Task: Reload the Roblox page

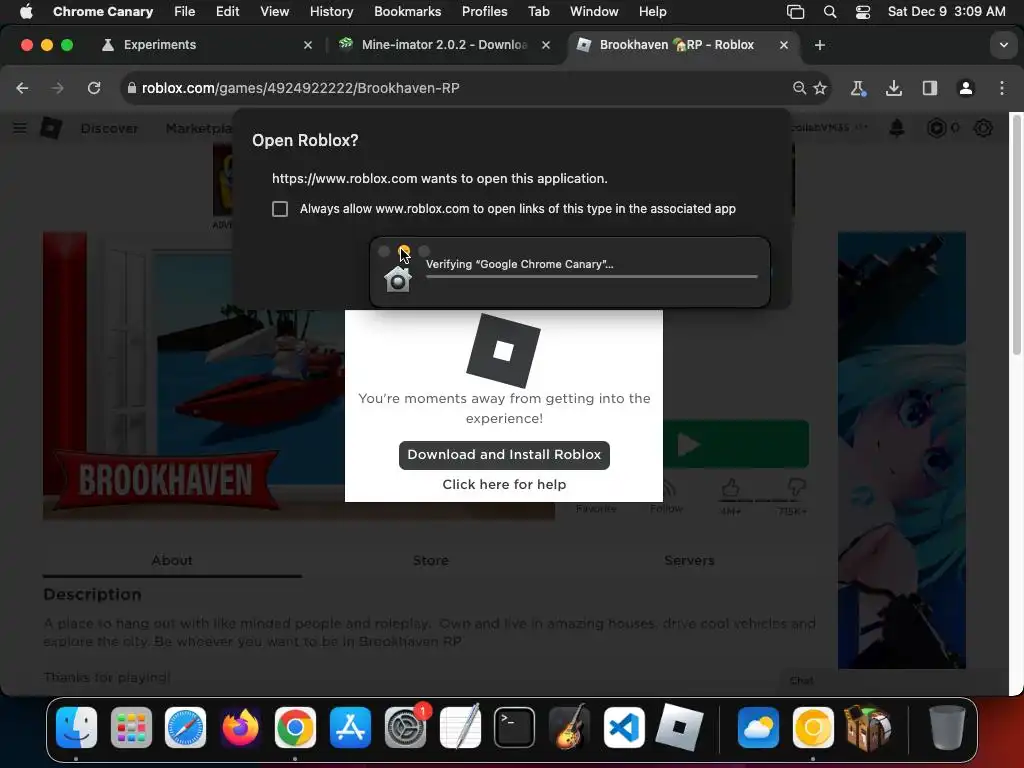Action: pos(94,88)
